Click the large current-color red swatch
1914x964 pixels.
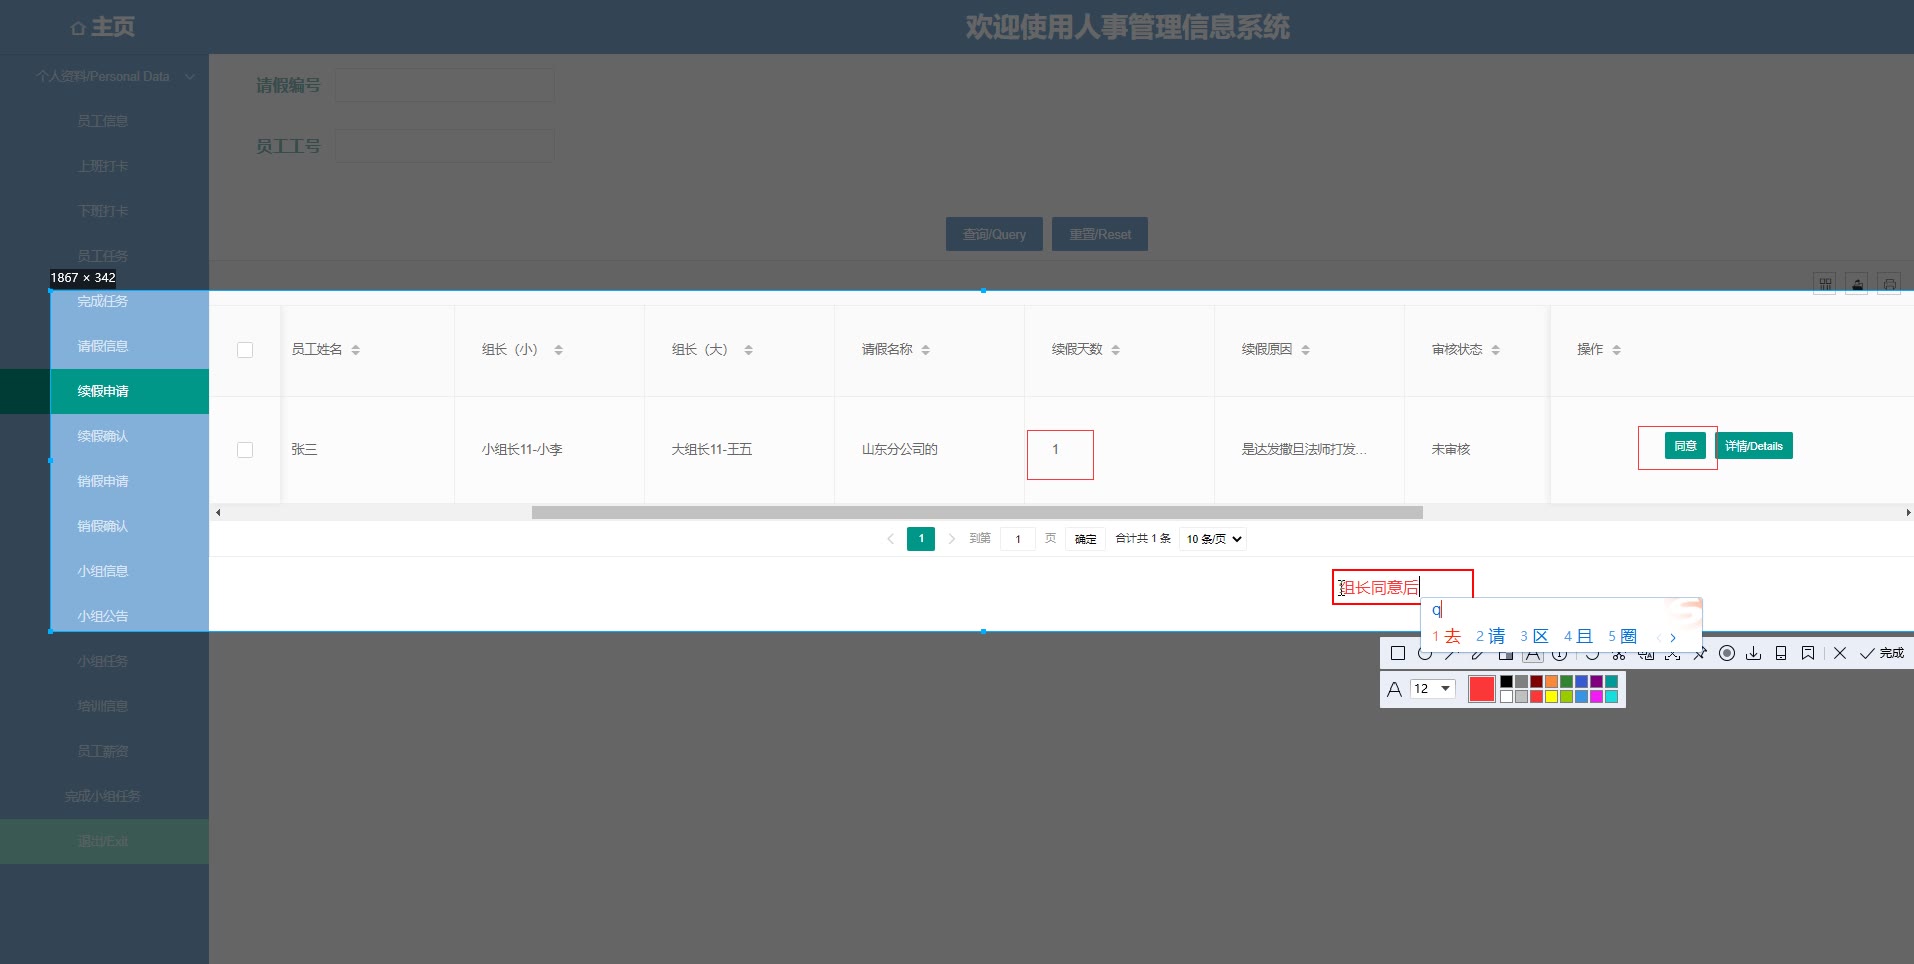tap(1481, 689)
